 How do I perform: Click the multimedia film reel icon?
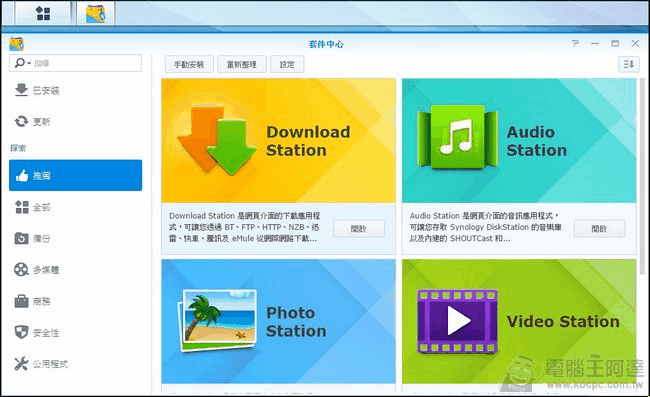(x=21, y=270)
